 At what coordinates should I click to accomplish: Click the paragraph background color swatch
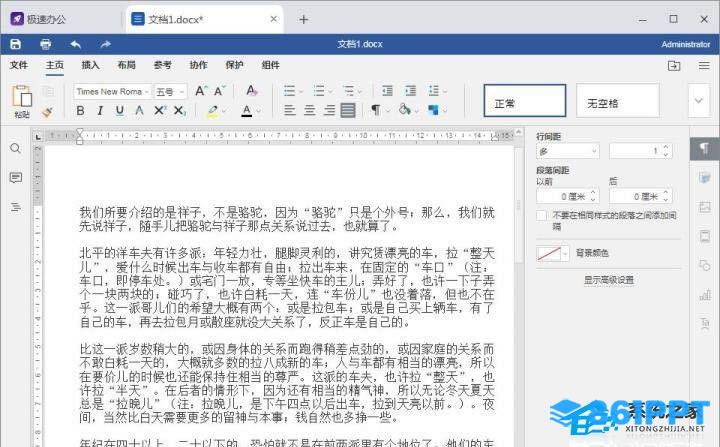(552, 253)
